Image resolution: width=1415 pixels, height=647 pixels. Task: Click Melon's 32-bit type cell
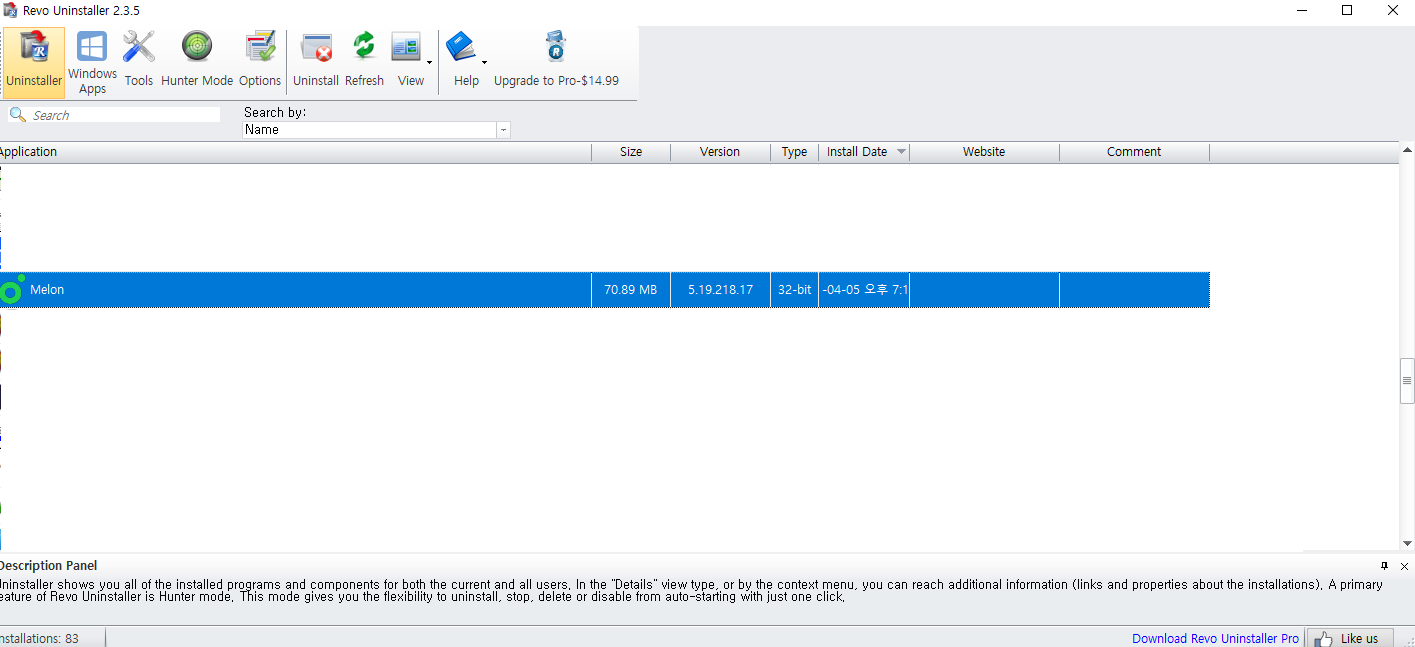794,290
